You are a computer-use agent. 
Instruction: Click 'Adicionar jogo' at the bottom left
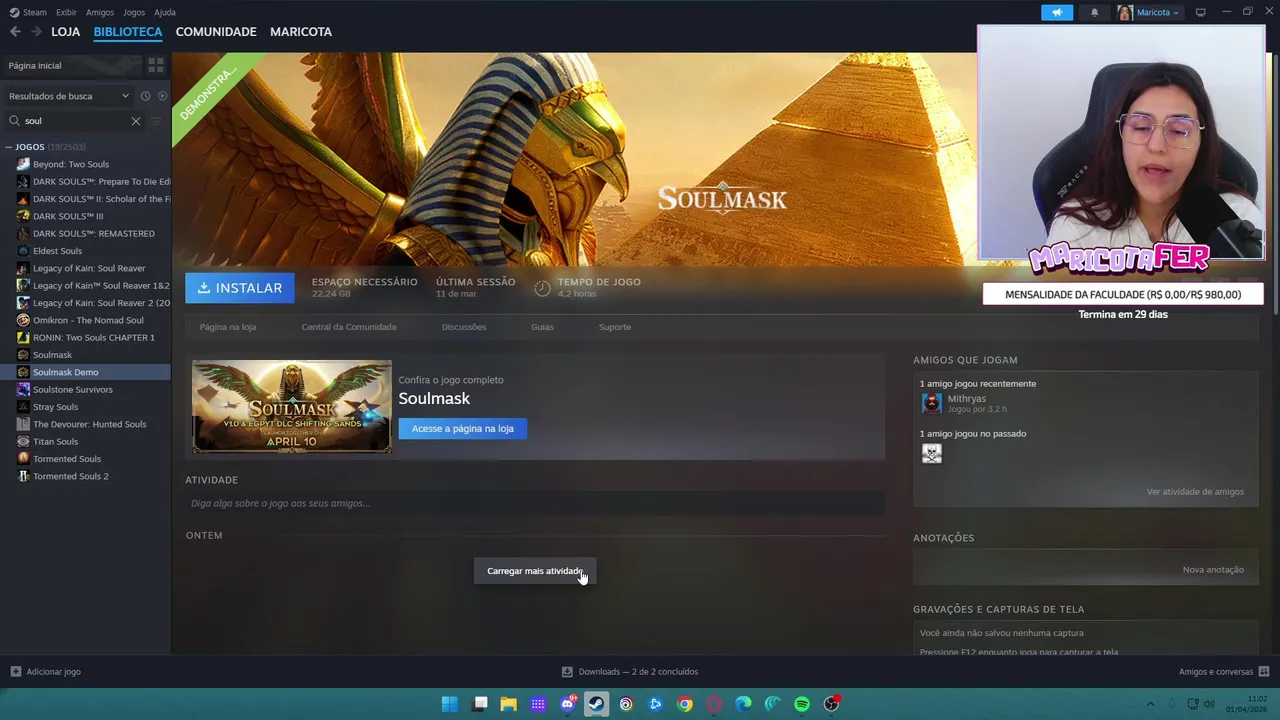pyautogui.click(x=46, y=672)
